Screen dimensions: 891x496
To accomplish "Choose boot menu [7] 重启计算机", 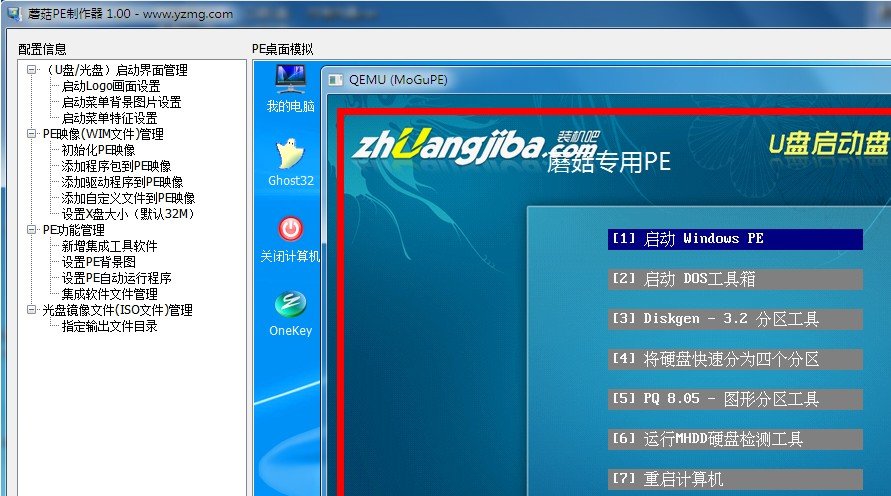I will coord(735,479).
